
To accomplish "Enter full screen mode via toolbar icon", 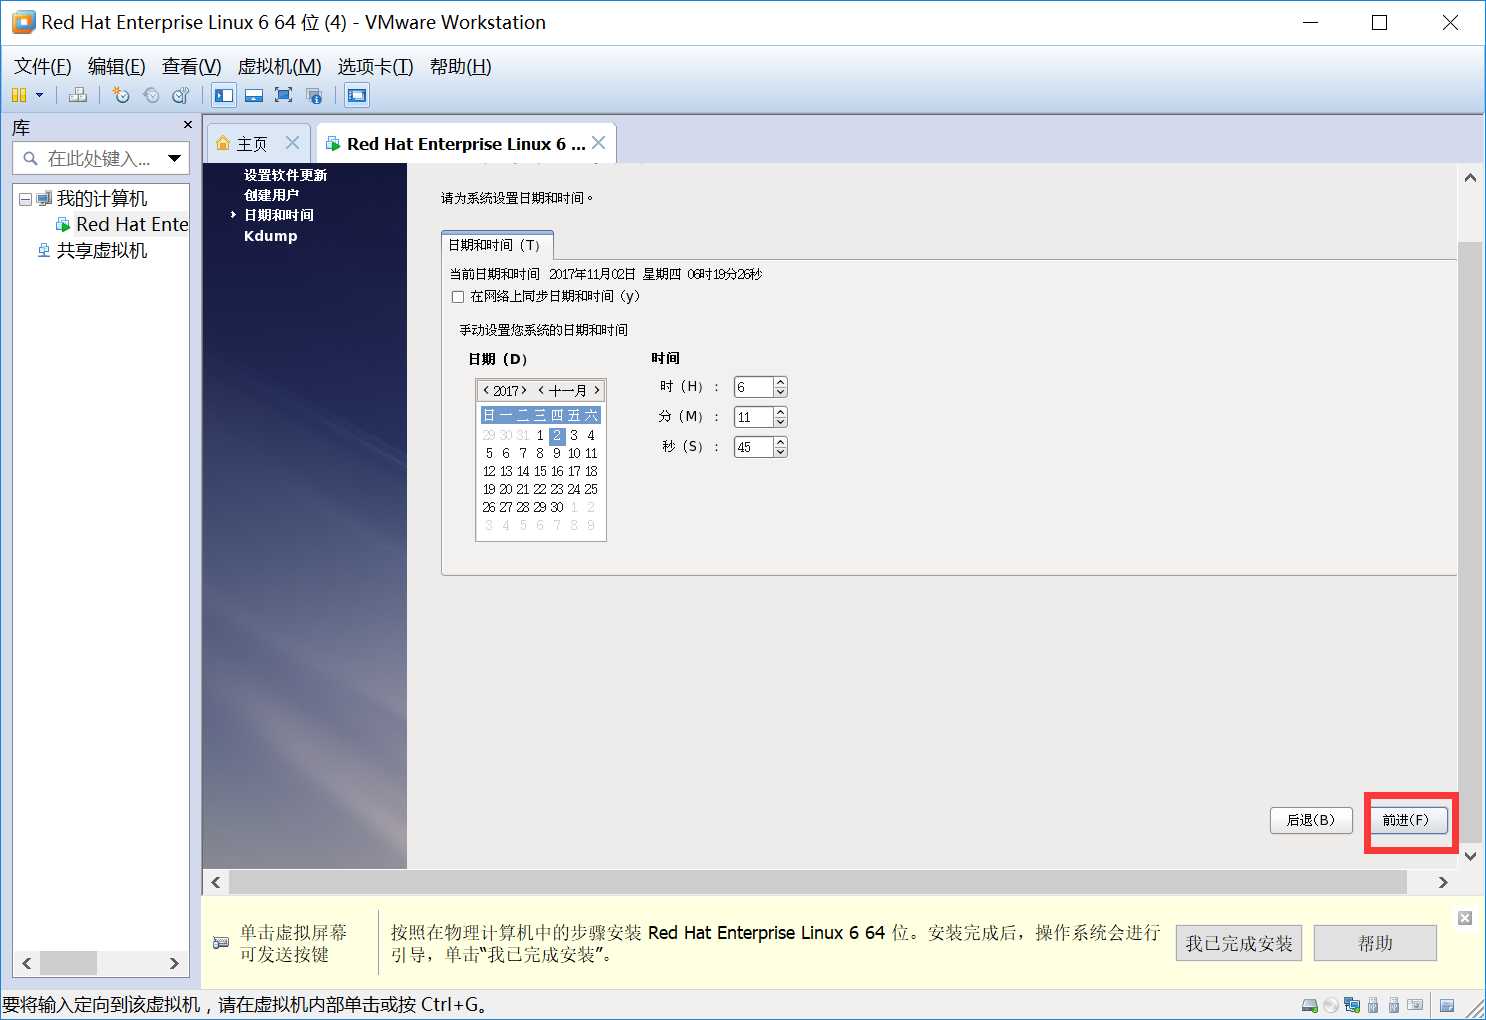I will [284, 95].
